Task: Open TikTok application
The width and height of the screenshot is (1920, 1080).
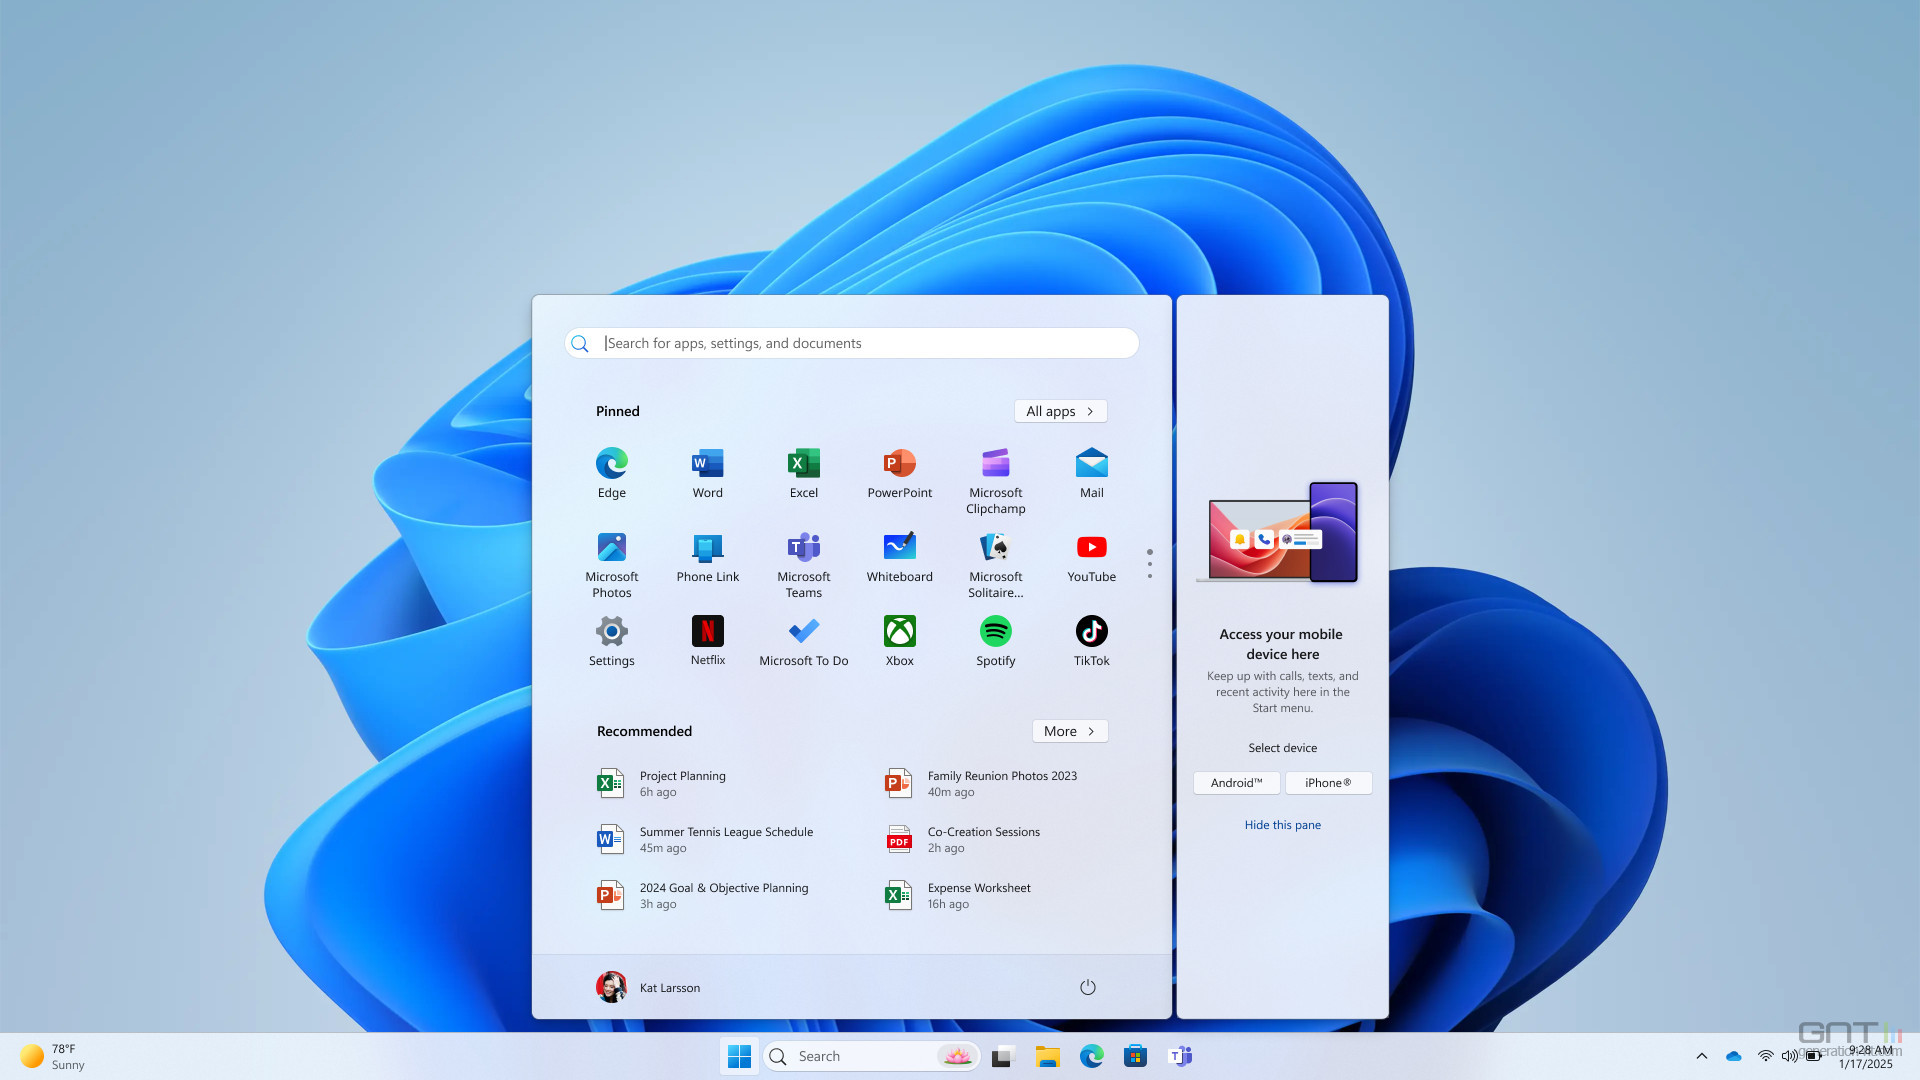Action: click(x=1092, y=630)
